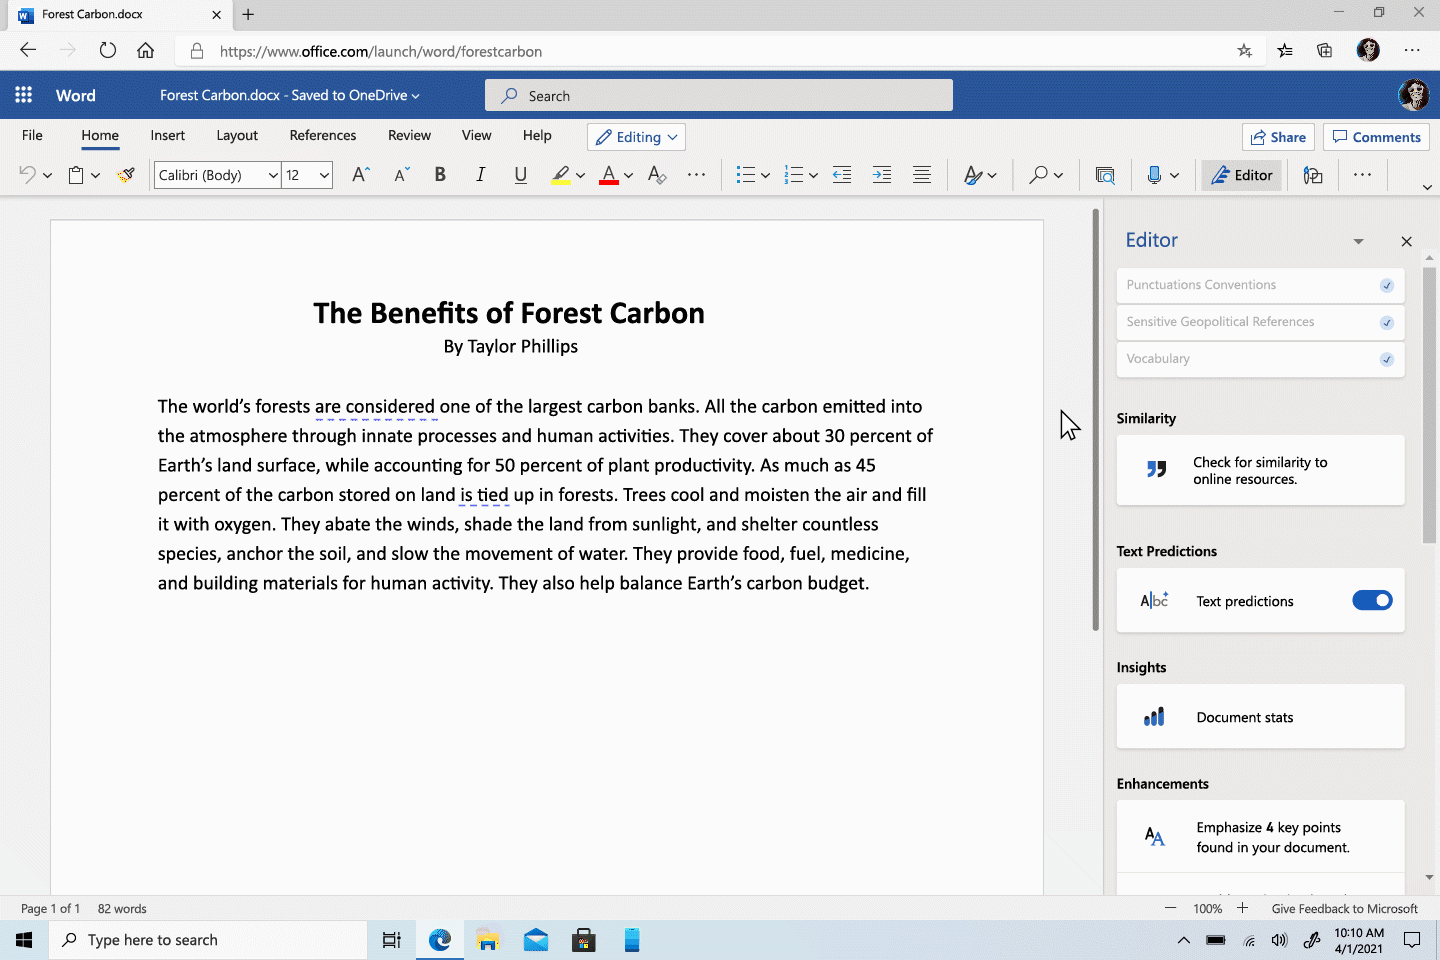Open the References ribbon tab
1440x960 pixels.
click(x=322, y=135)
